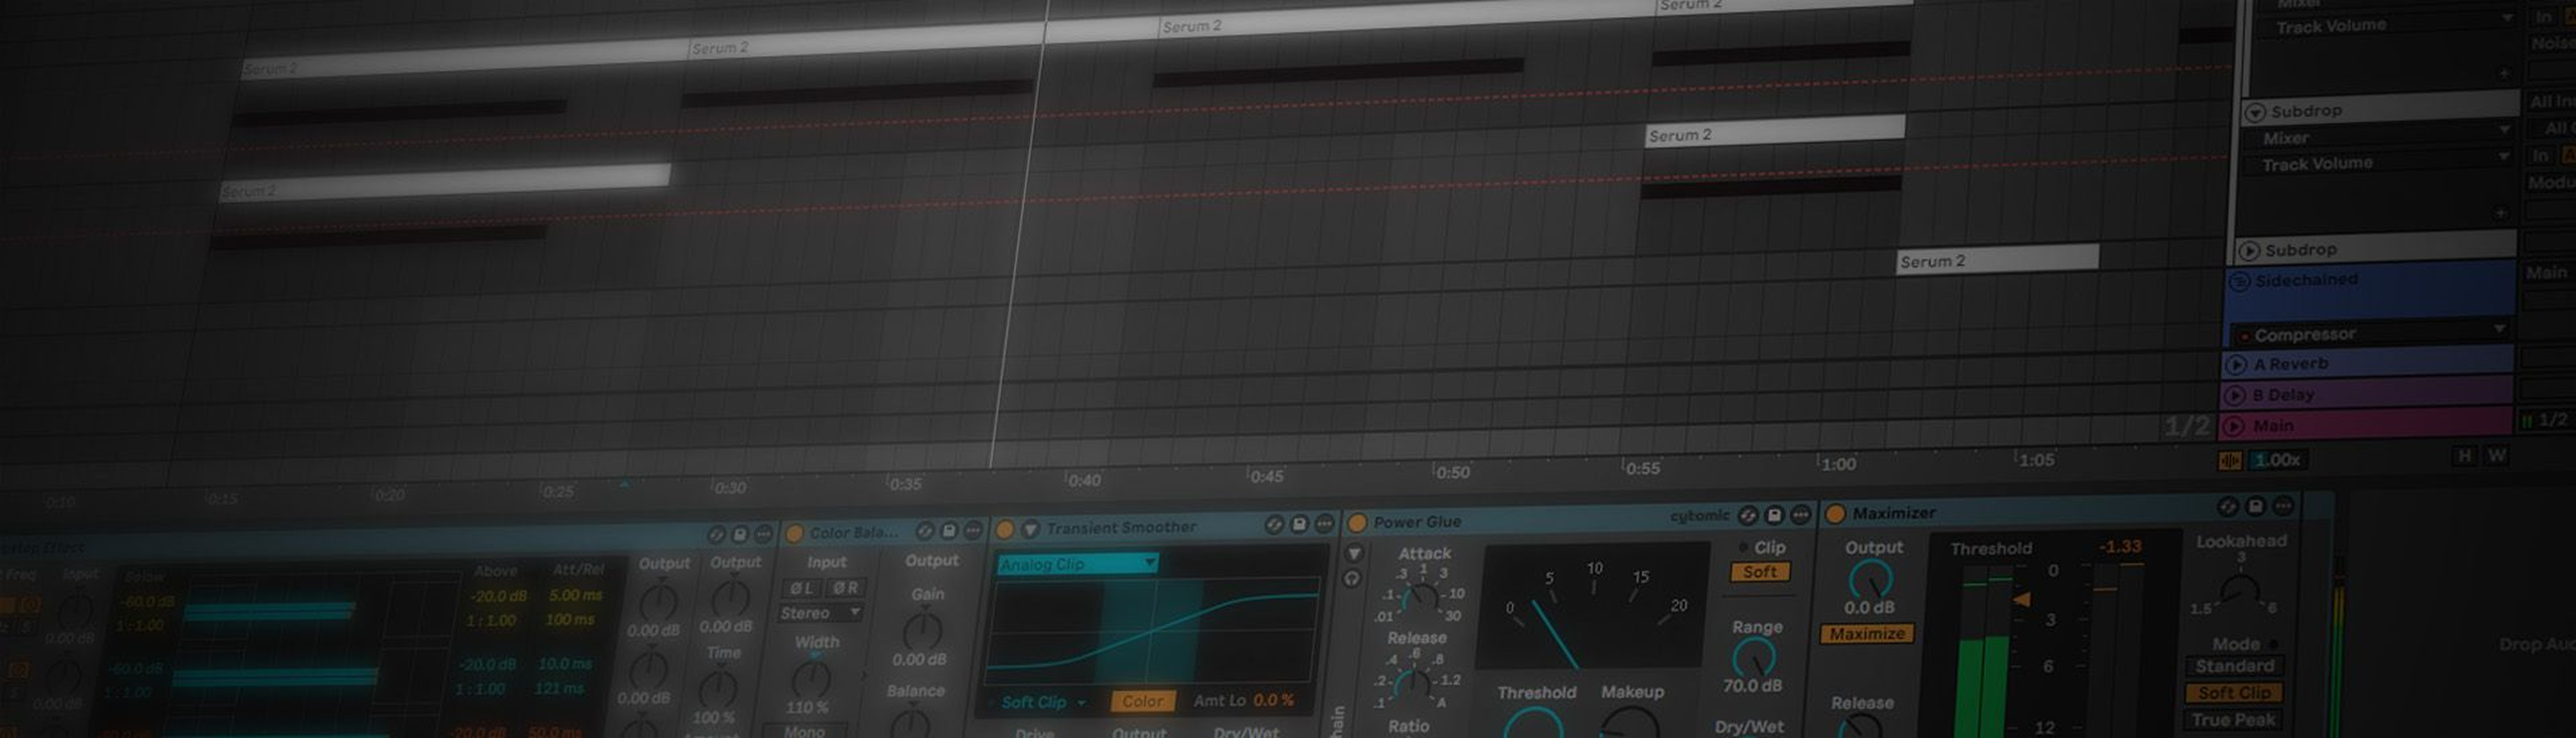Click the 0:45 mark on the time ruler
Image resolution: width=2576 pixels, height=738 pixels.
click(1266, 476)
